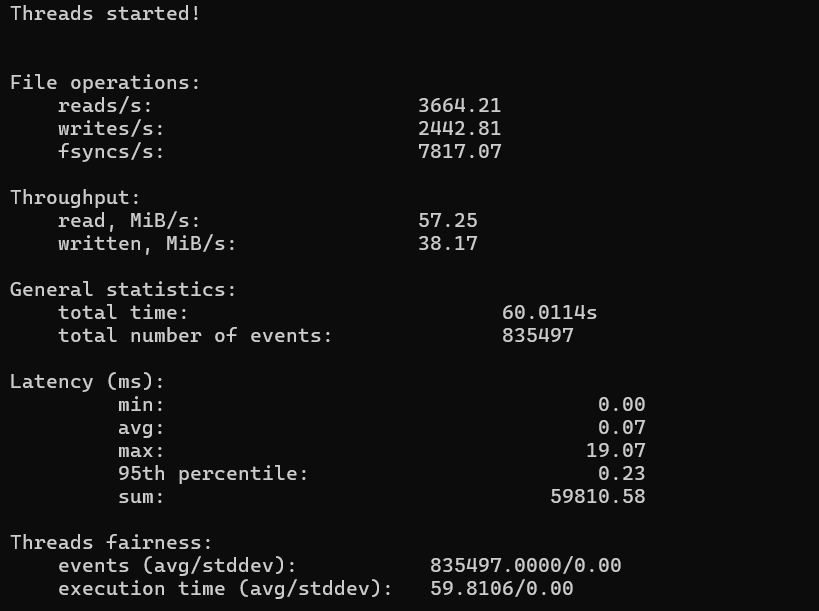Screen dimensions: 819x611
Task: Click the avg latency value 0.07
Action: (x=622, y=427)
